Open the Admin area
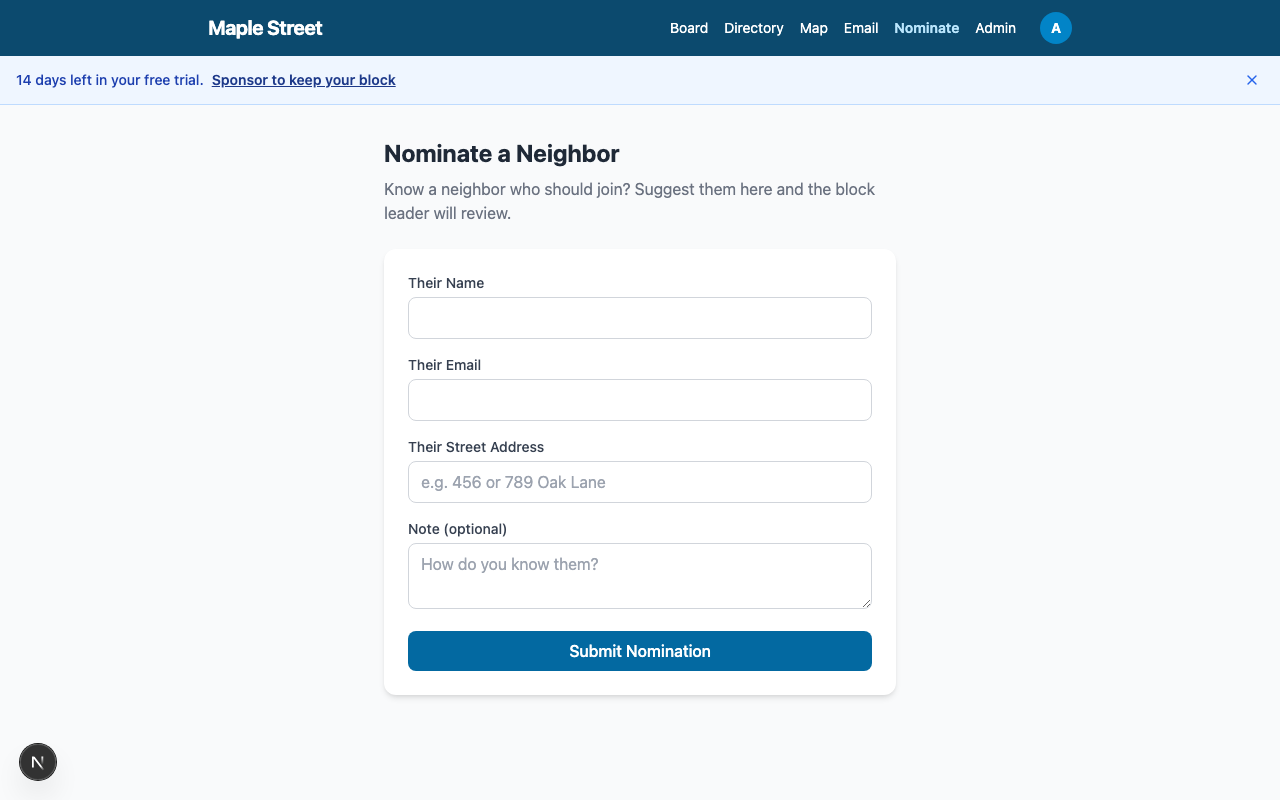The image size is (1280, 800). [995, 28]
